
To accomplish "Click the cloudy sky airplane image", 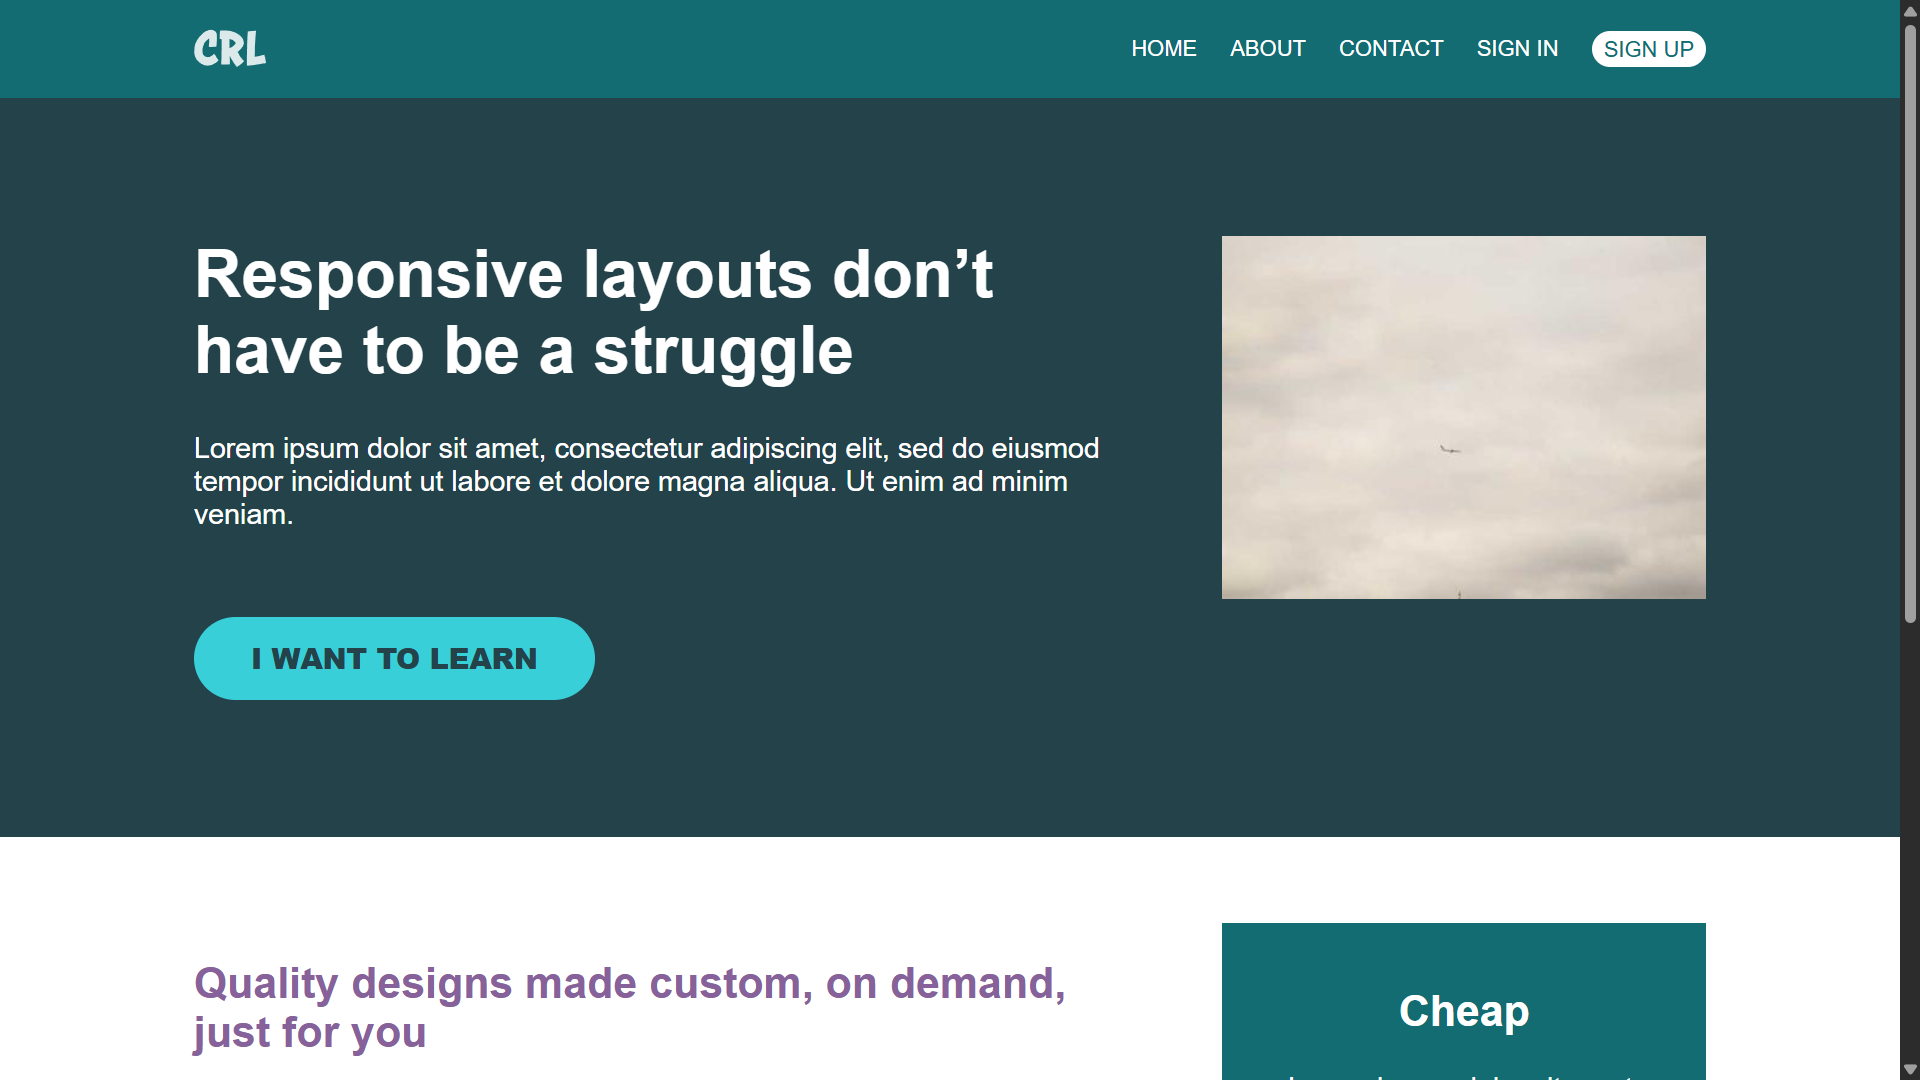I will click(1463, 417).
